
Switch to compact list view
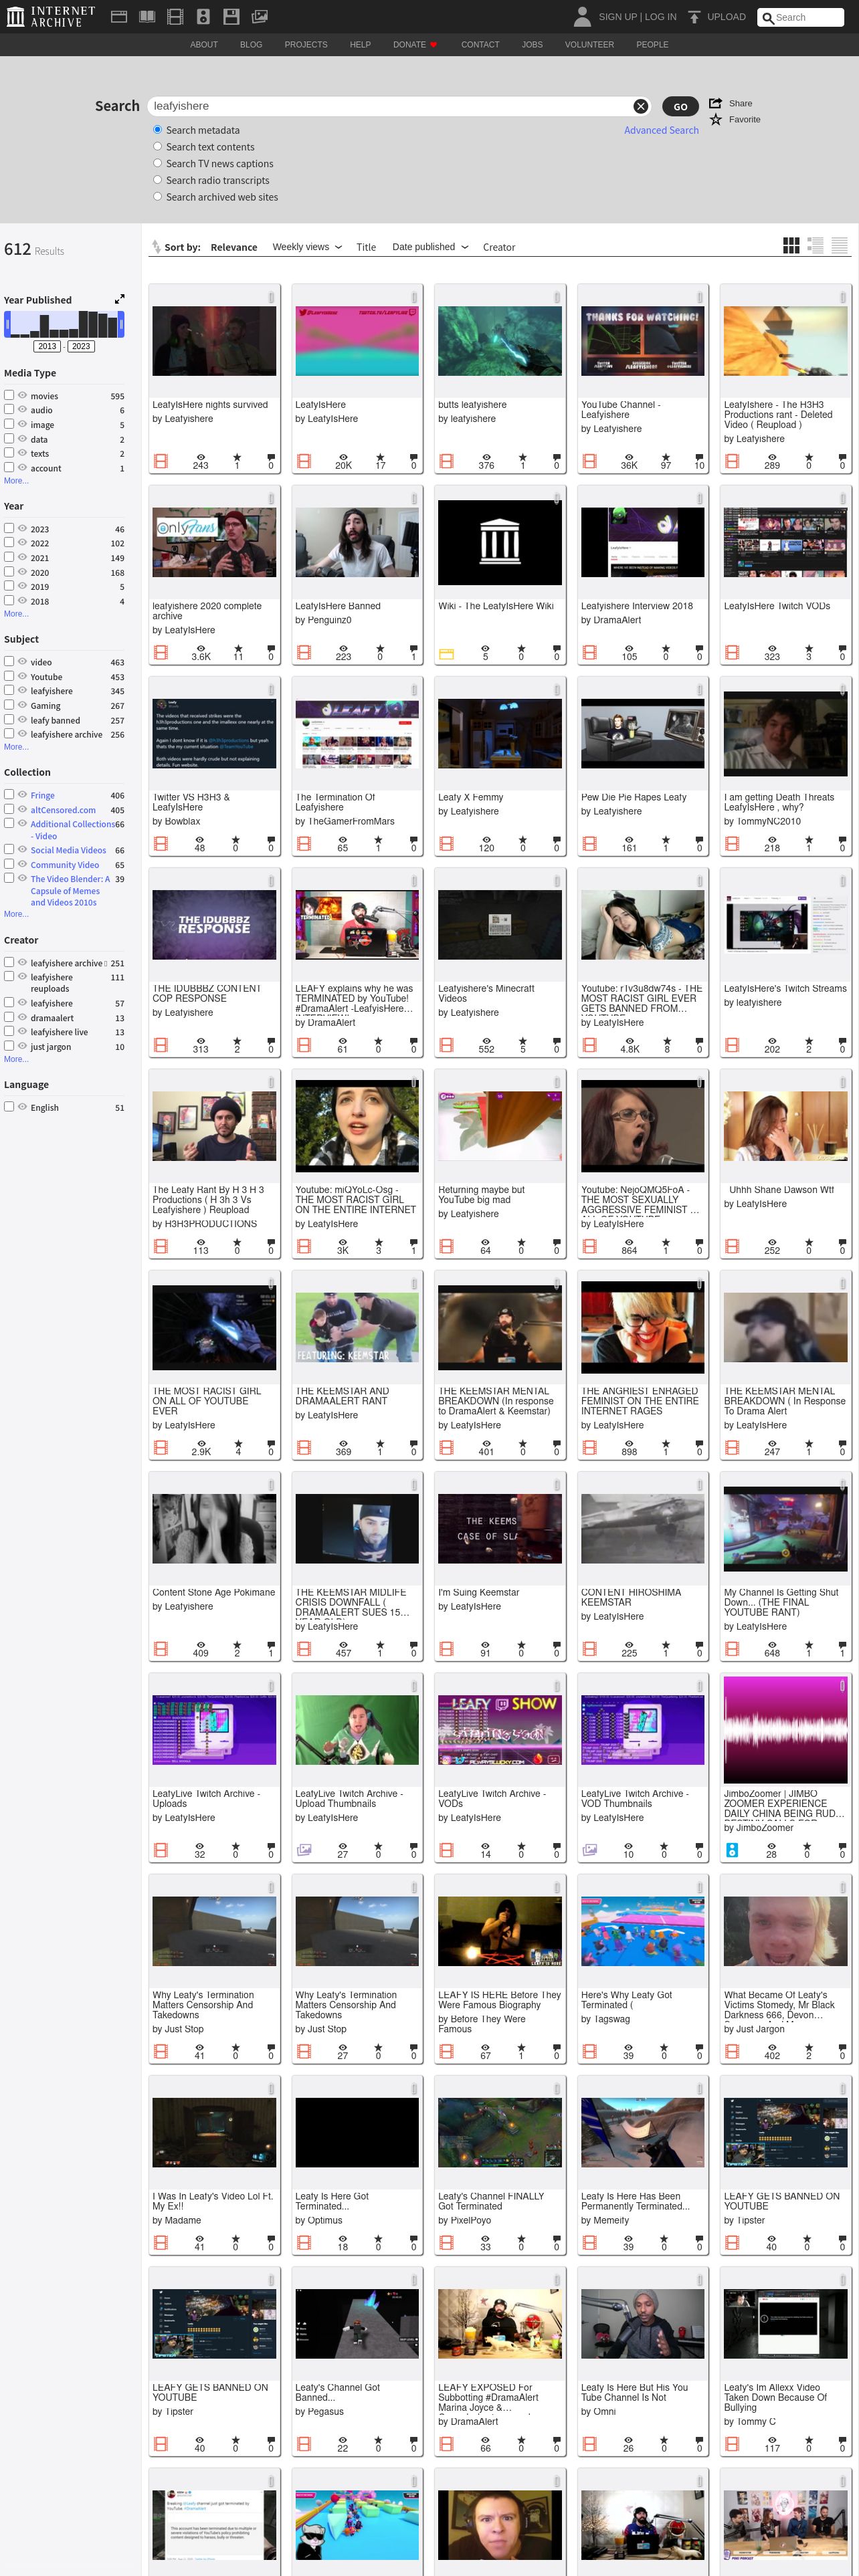pyautogui.click(x=839, y=246)
